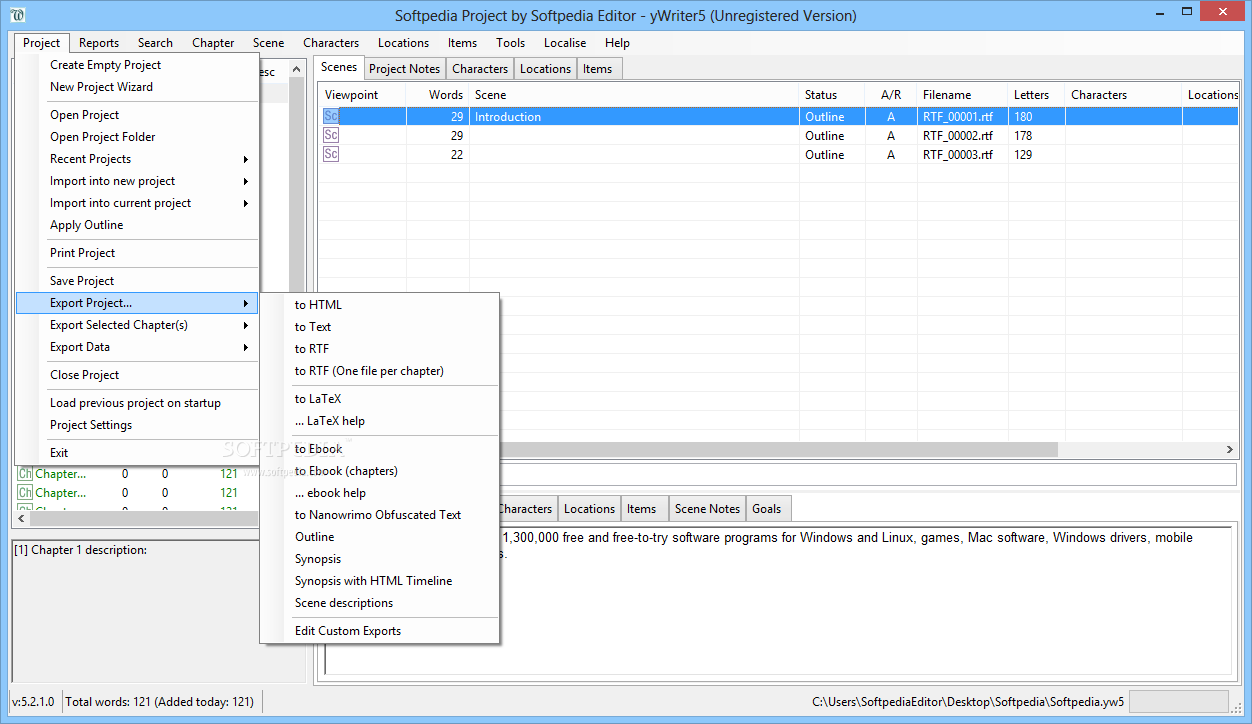Screen dimensions: 1252x724
Task: Export Outline
Action: (380, 537)
